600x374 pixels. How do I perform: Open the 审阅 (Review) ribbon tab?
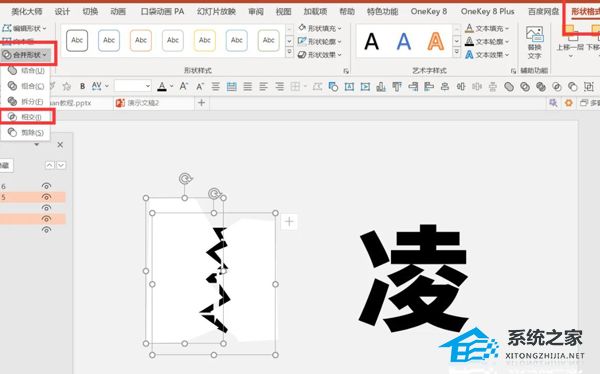point(256,11)
